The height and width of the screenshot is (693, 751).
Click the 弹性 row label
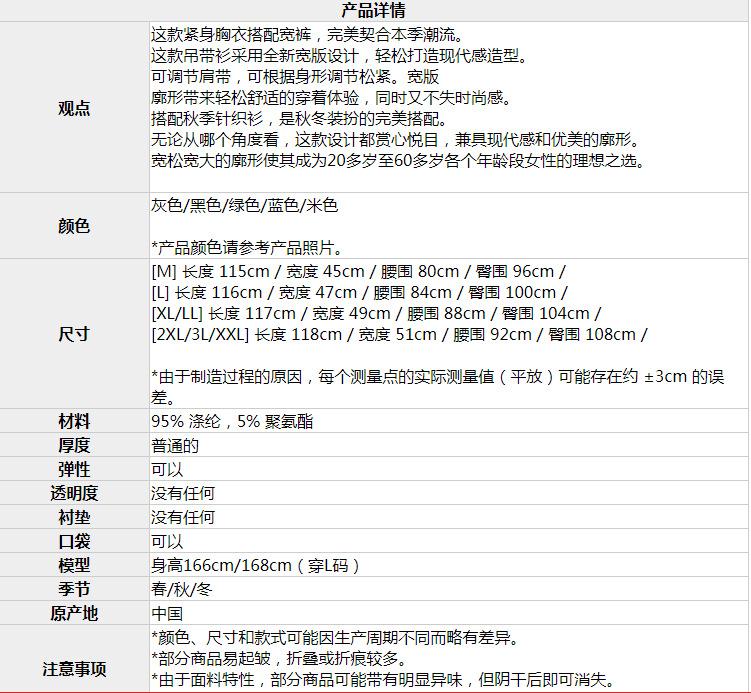pos(74,469)
